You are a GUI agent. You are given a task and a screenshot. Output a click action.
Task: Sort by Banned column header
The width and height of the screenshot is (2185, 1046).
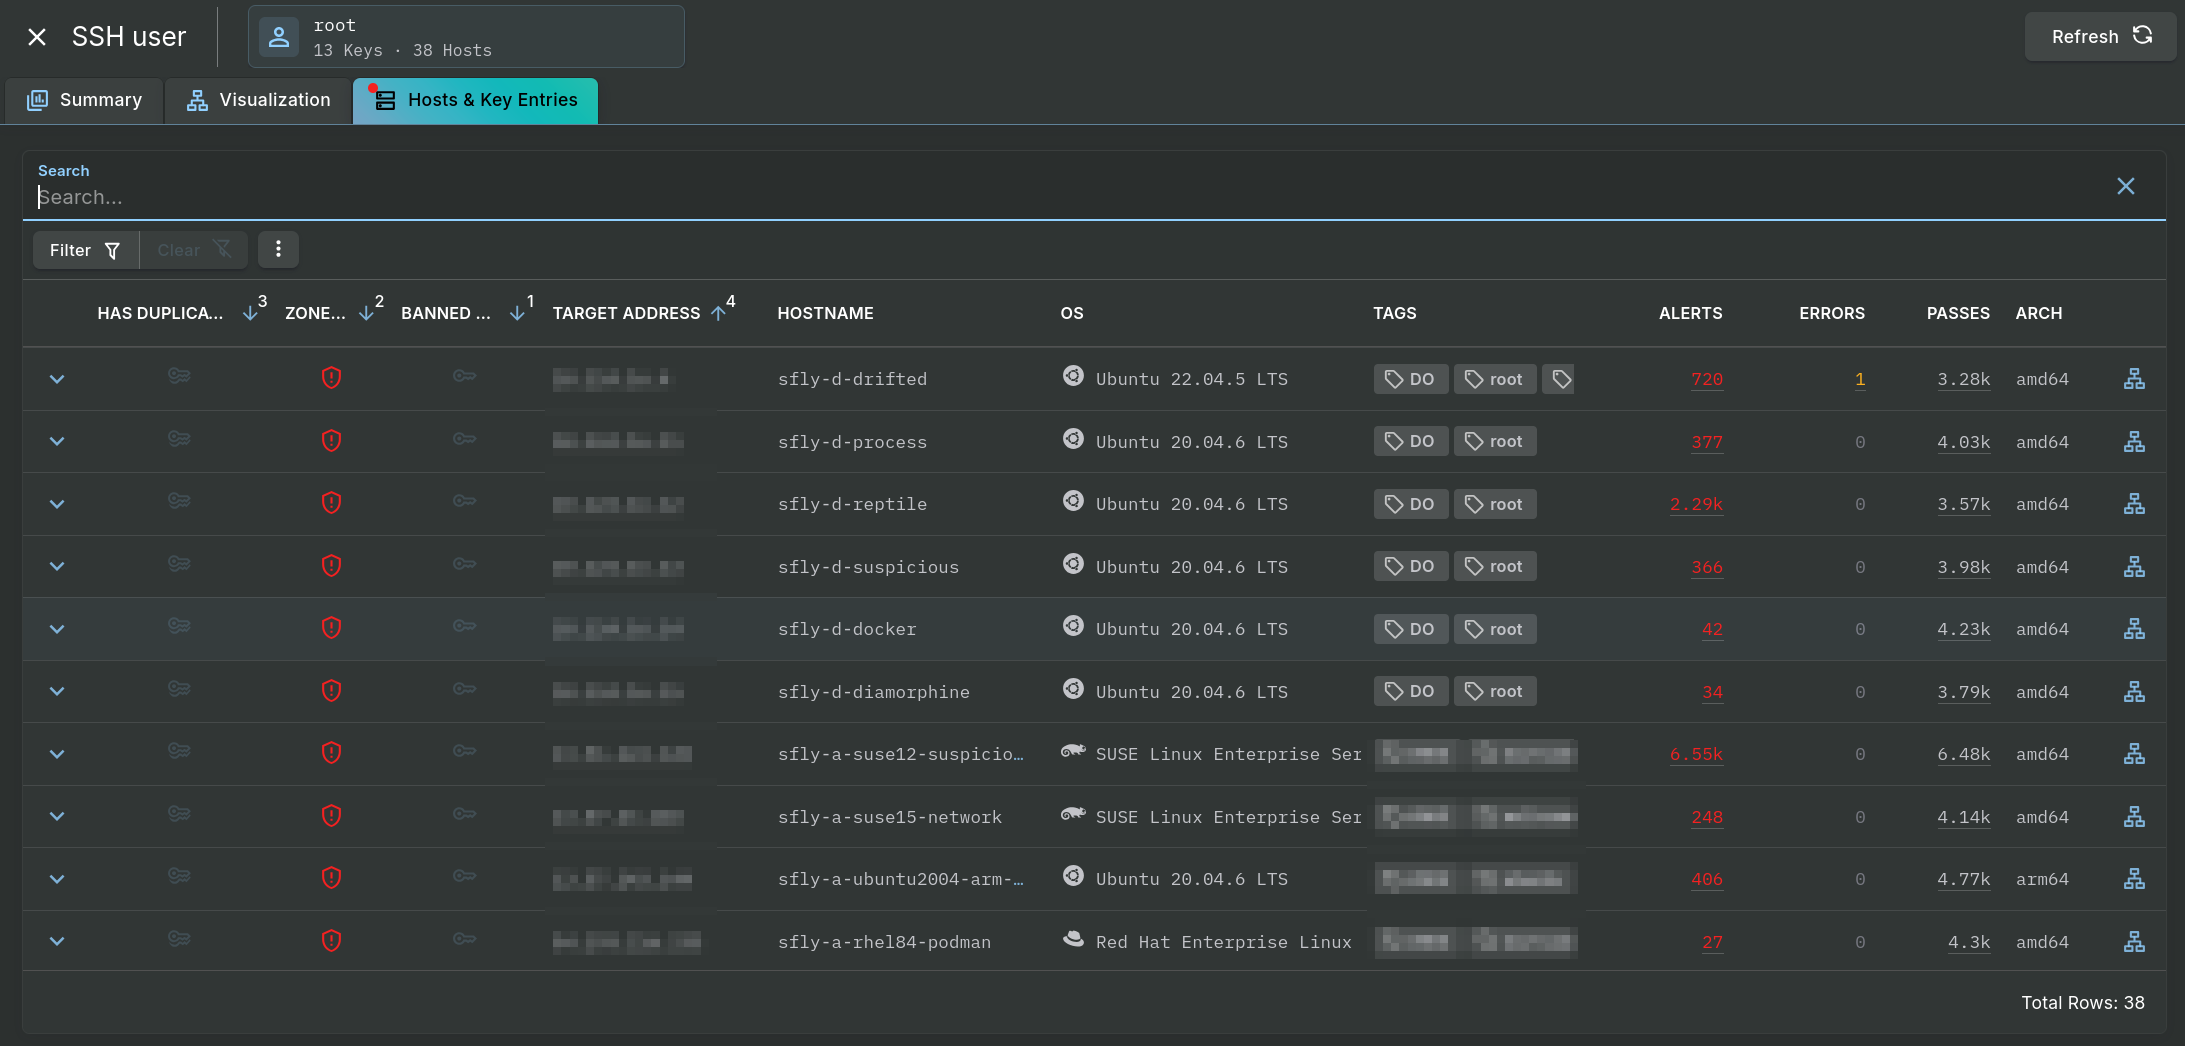446,313
